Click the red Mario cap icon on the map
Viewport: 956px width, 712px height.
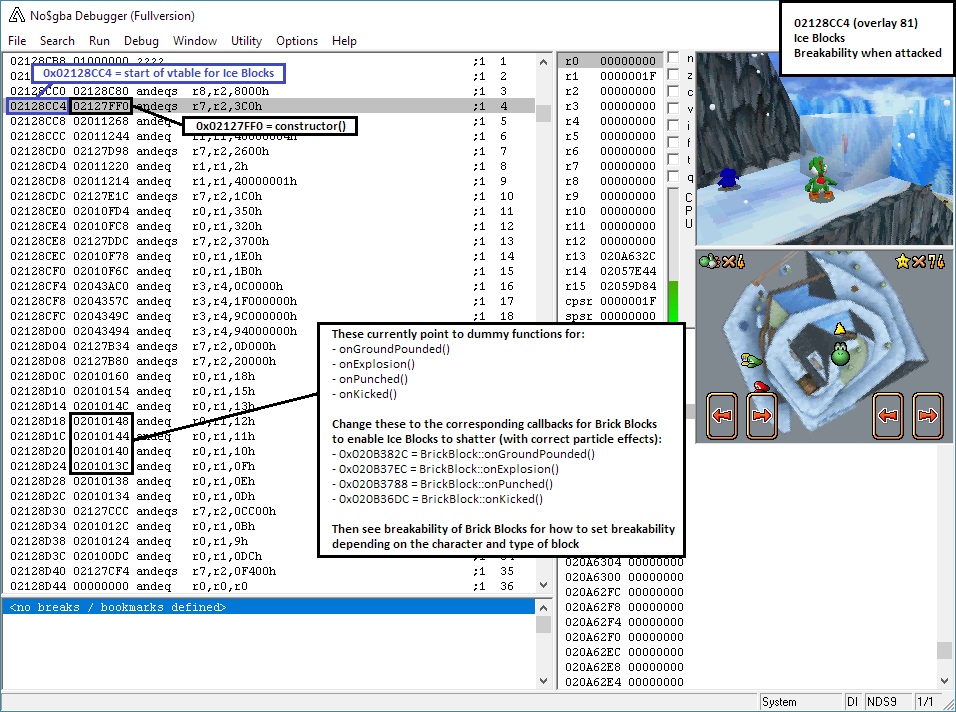(762, 386)
